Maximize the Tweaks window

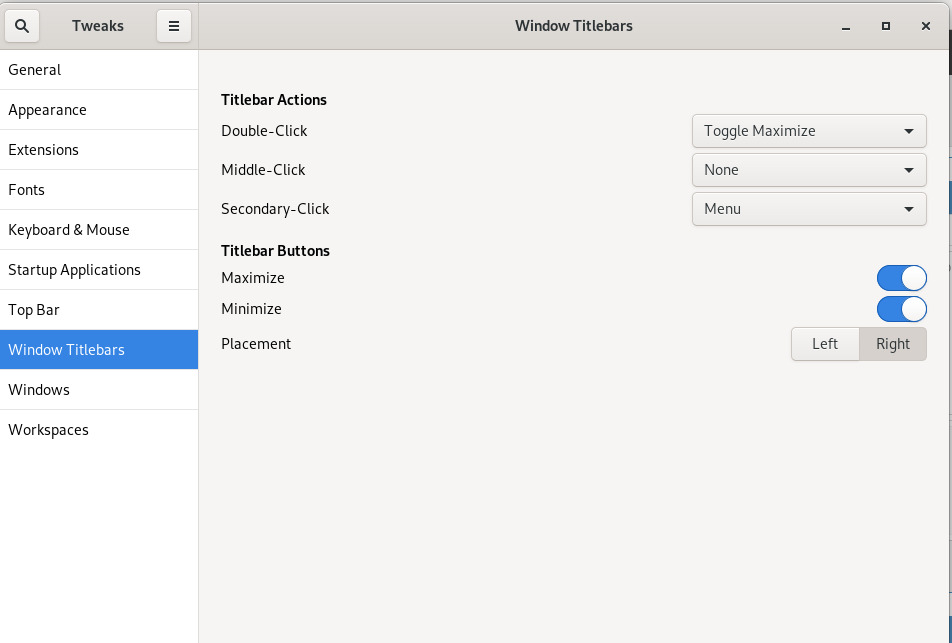pos(886,26)
